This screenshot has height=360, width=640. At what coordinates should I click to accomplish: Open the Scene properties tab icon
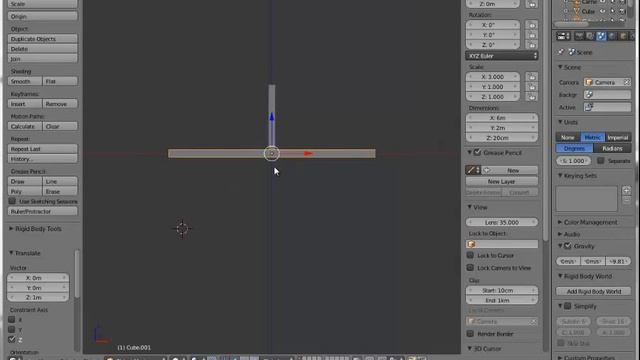(x=601, y=36)
